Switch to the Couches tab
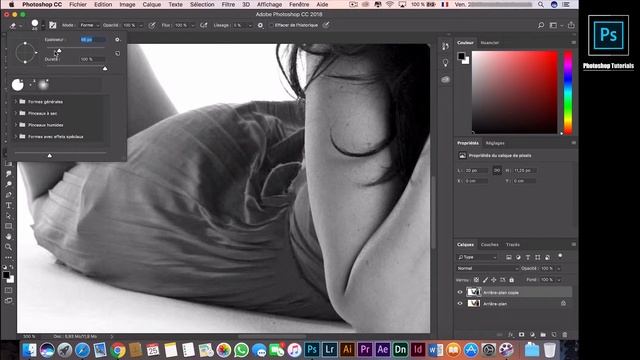This screenshot has width=640, height=360. coord(489,245)
